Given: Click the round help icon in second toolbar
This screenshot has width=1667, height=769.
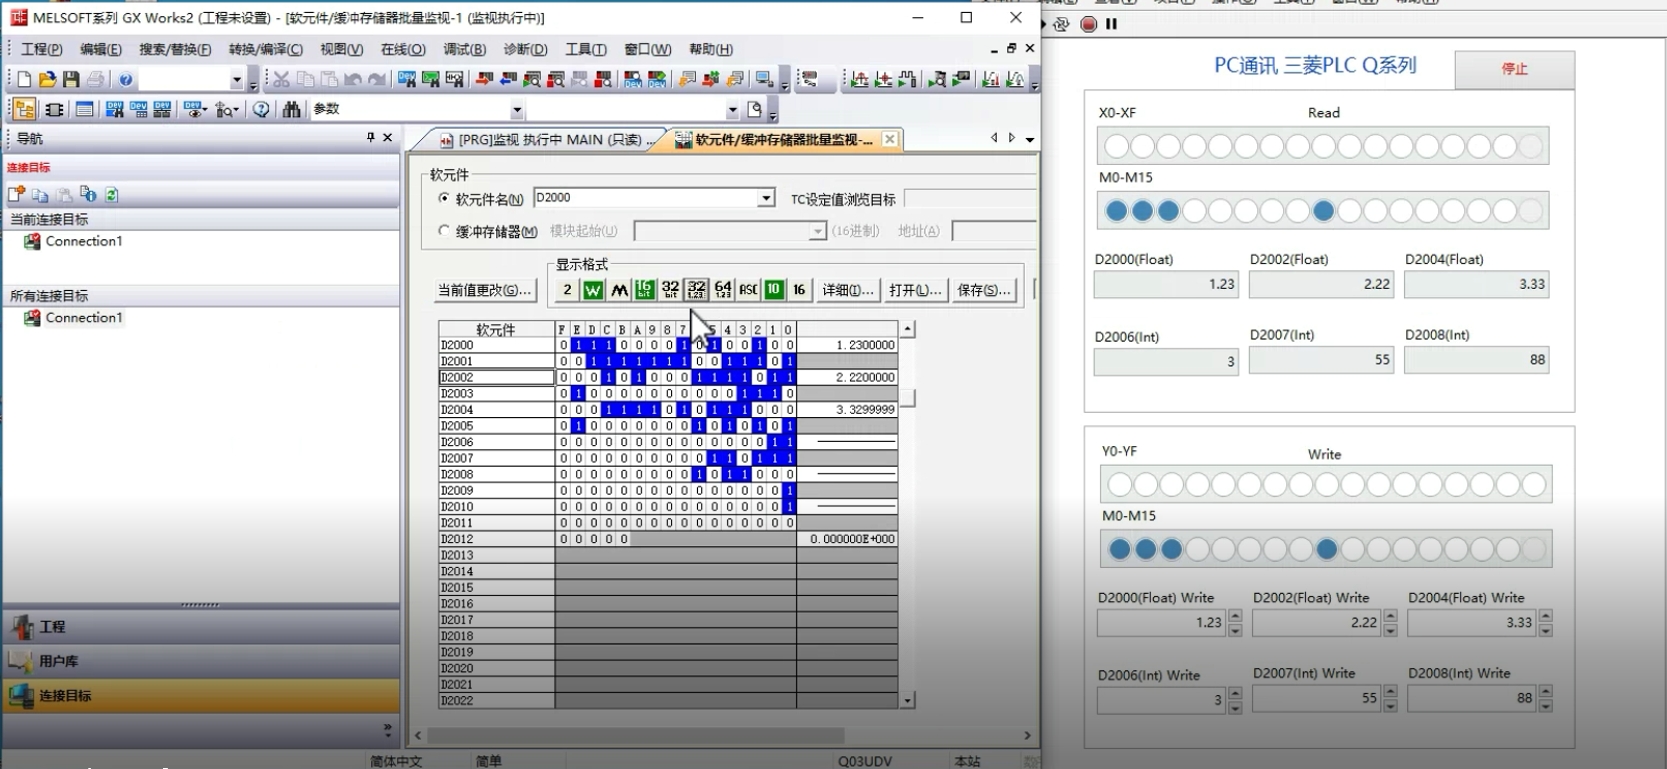Looking at the screenshot, I should (x=261, y=109).
